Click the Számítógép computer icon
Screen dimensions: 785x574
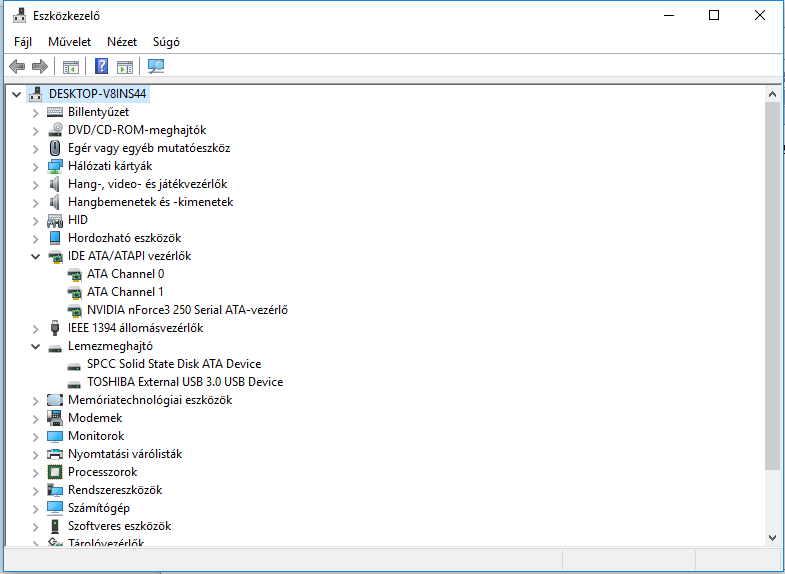coord(55,508)
